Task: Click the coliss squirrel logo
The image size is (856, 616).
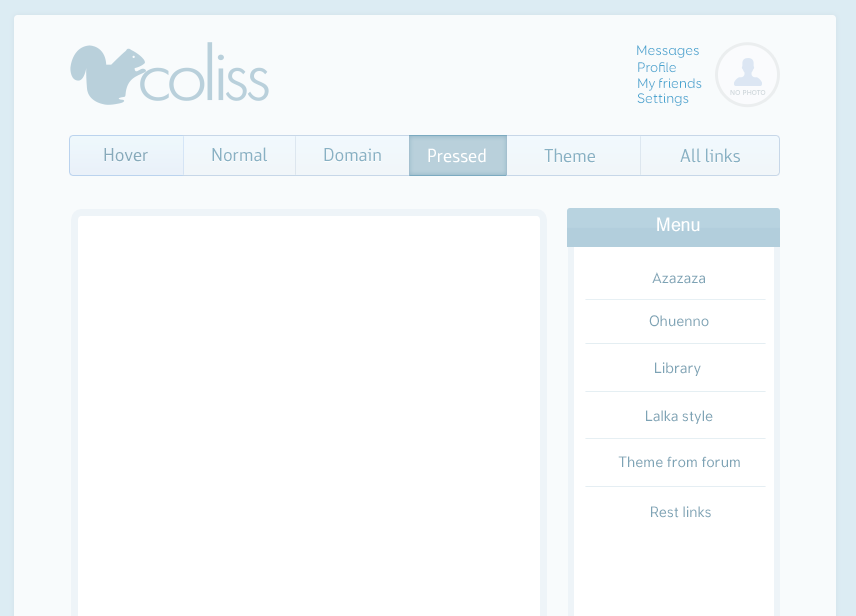Action: click(x=169, y=74)
